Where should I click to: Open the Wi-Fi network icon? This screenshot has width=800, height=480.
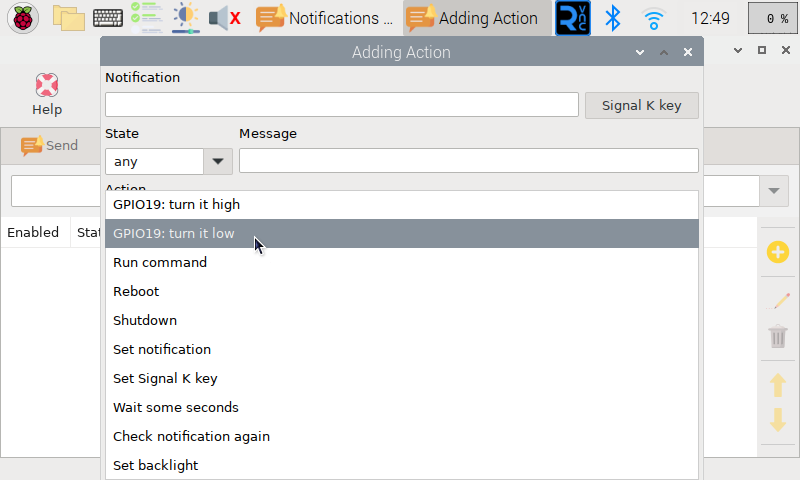[x=654, y=19]
